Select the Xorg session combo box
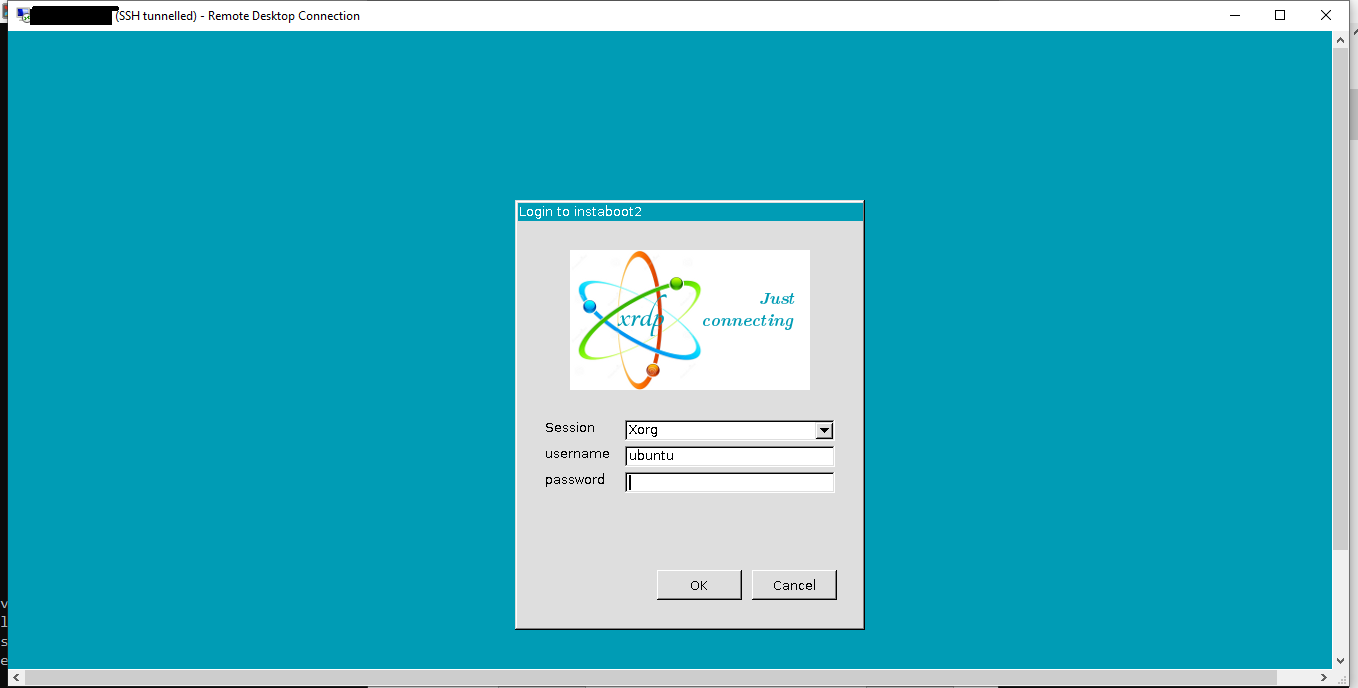Viewport: 1358px width, 688px height. point(720,430)
